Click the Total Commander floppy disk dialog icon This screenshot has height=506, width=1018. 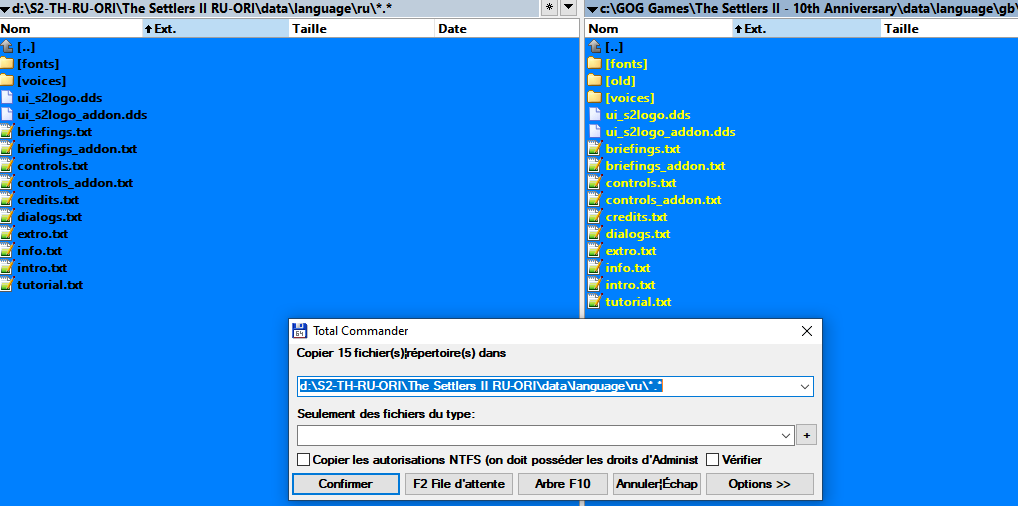pyautogui.click(x=299, y=331)
